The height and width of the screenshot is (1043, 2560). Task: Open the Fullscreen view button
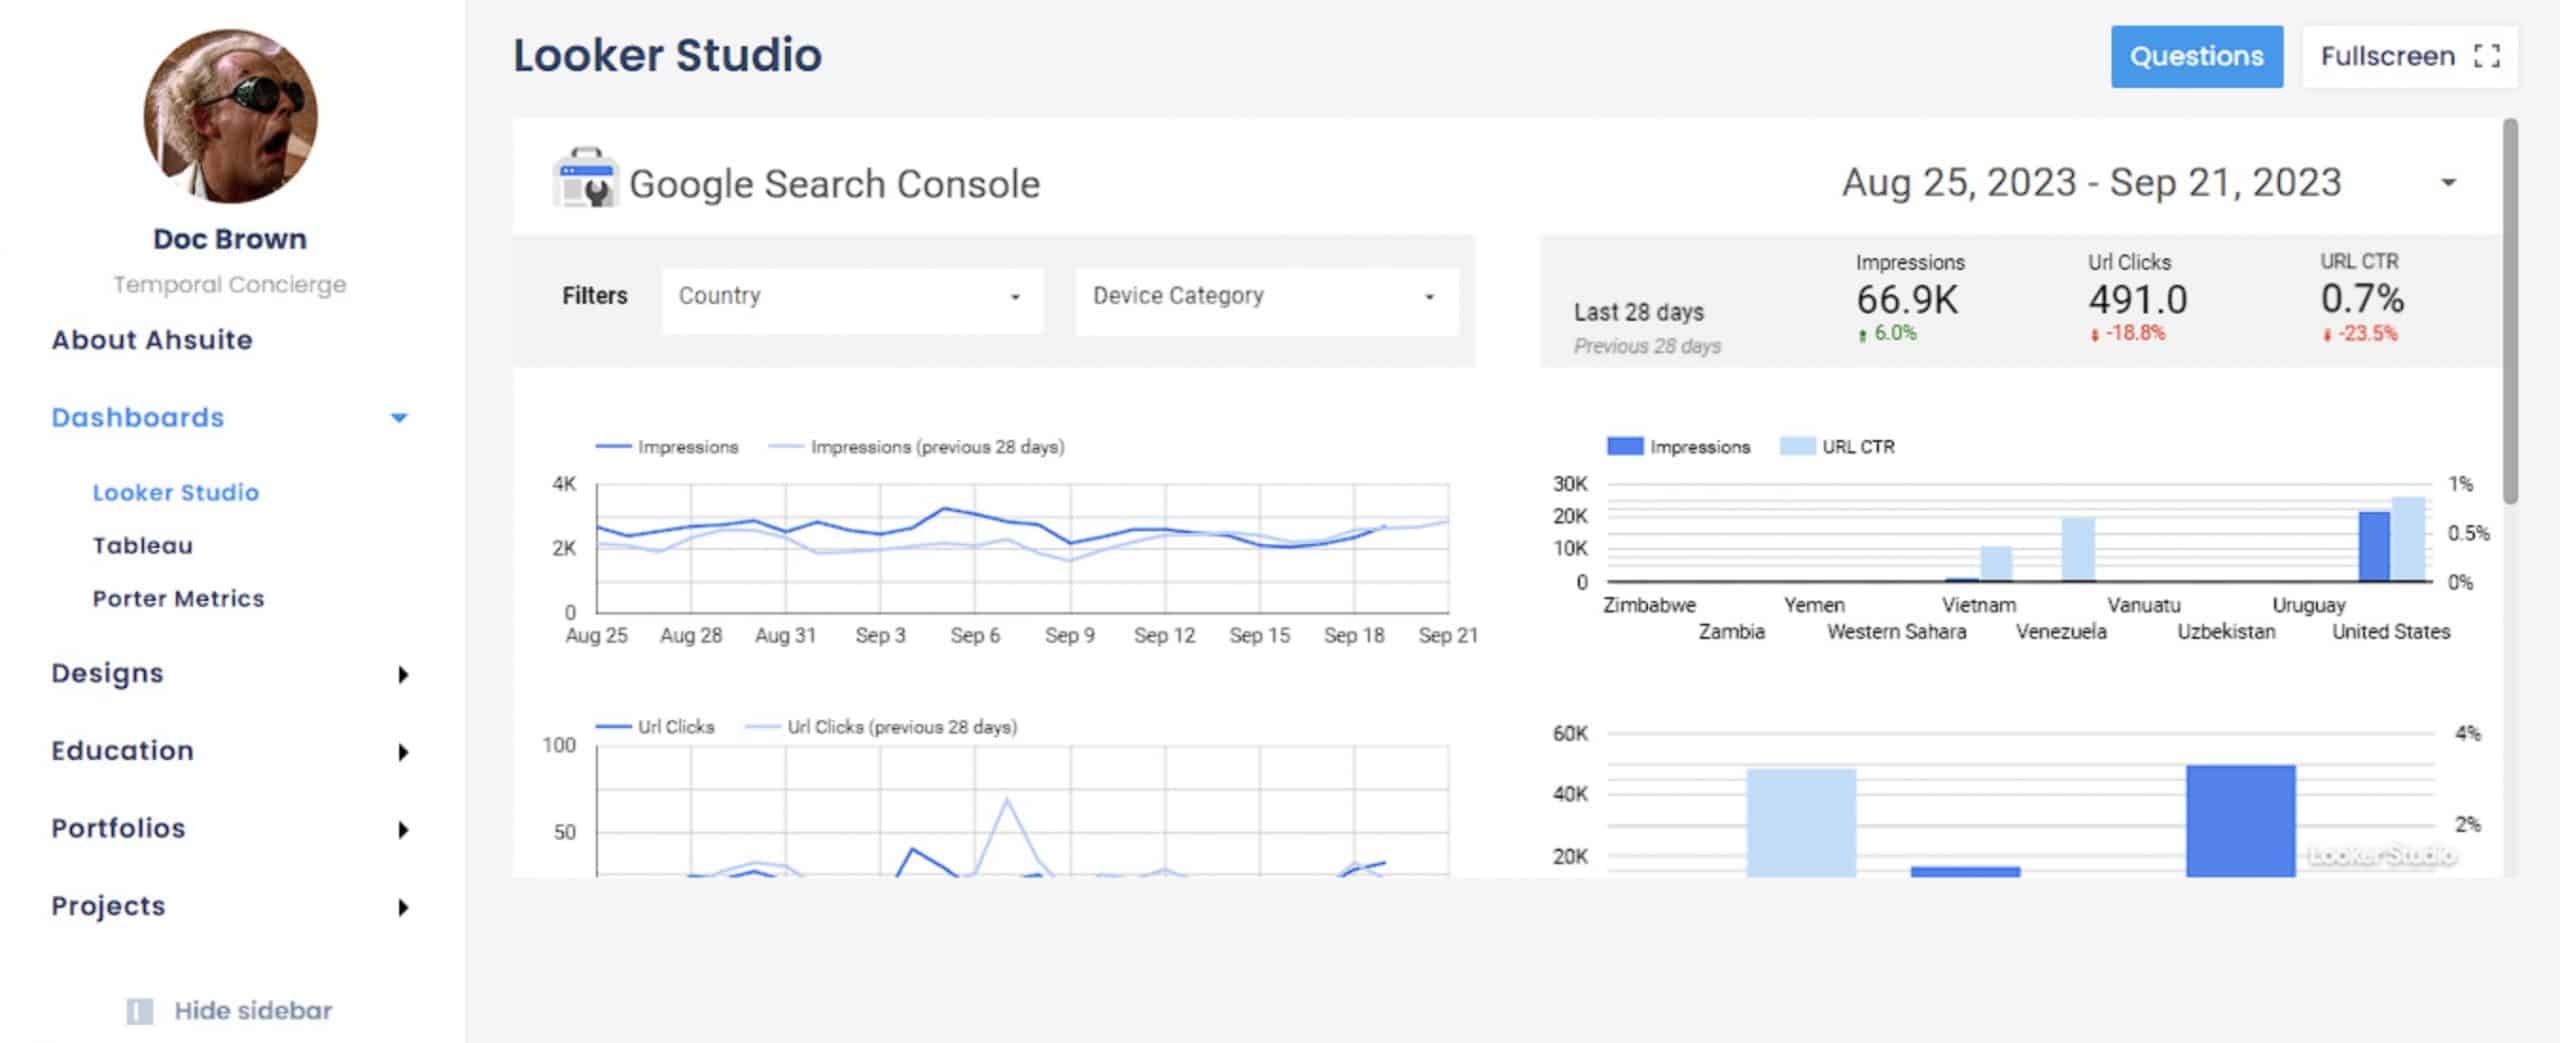[x=2410, y=56]
